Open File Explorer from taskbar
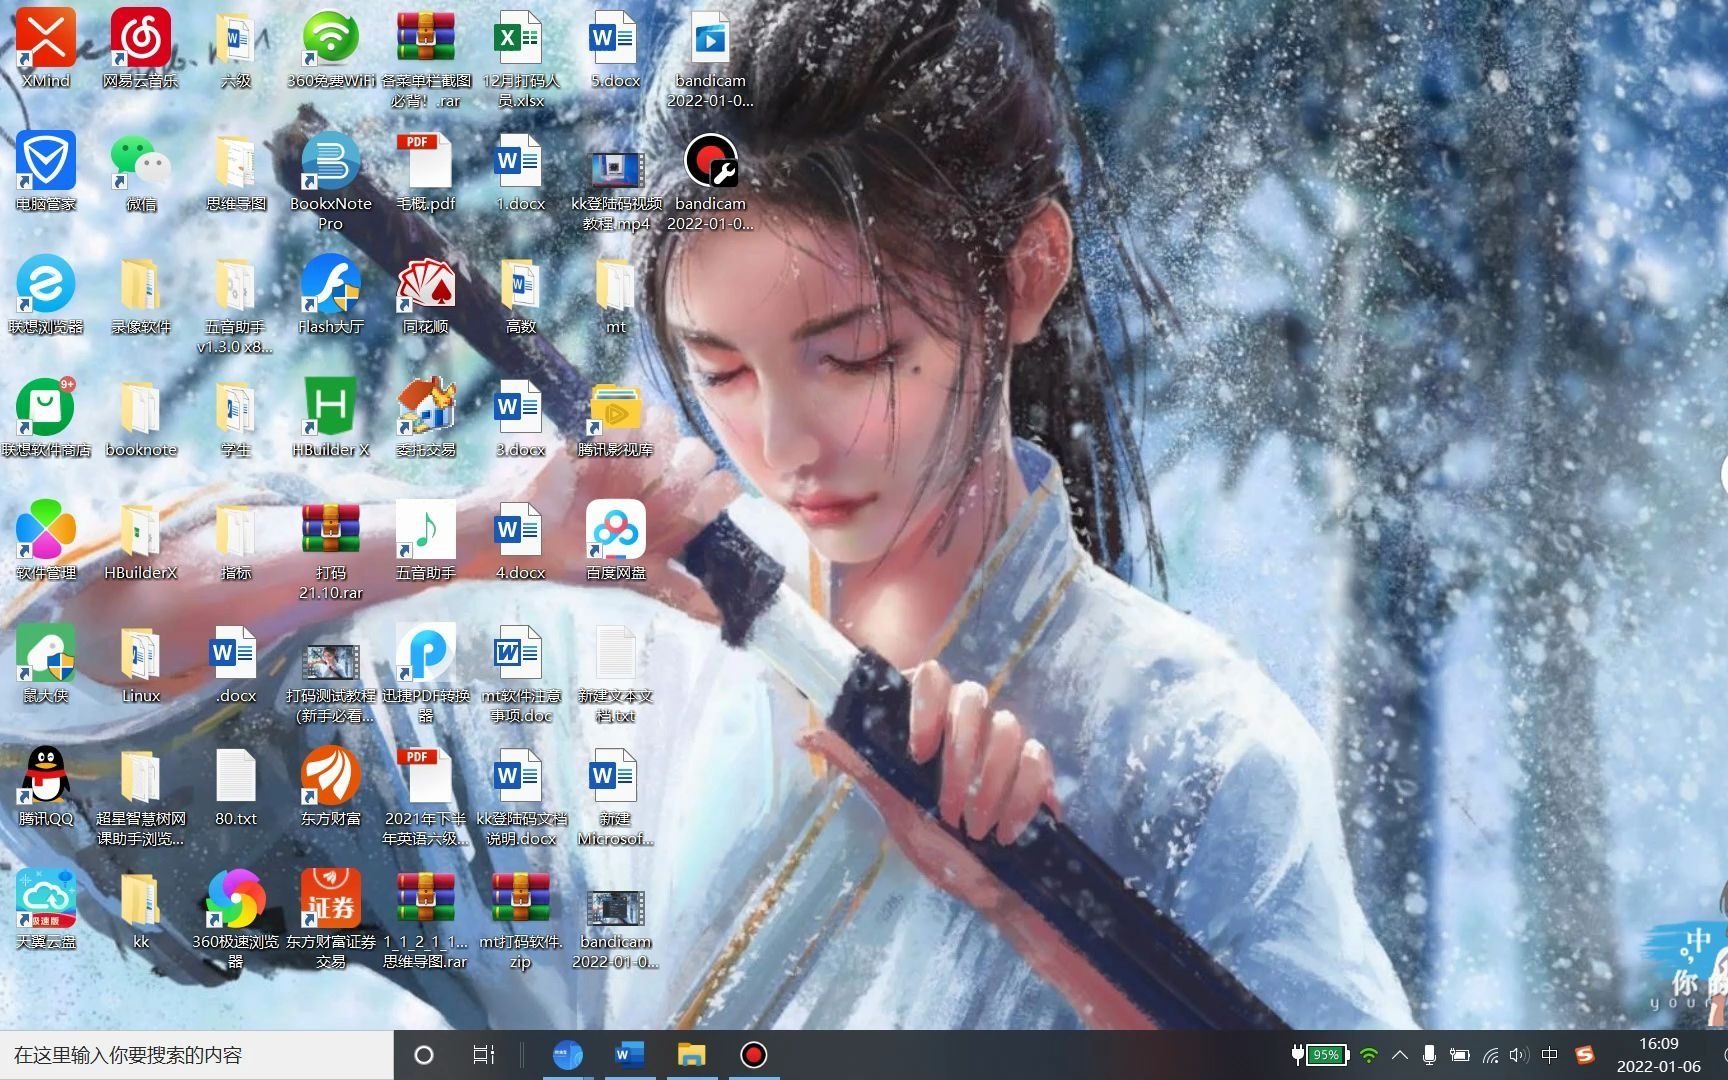This screenshot has width=1728, height=1080. (x=691, y=1055)
